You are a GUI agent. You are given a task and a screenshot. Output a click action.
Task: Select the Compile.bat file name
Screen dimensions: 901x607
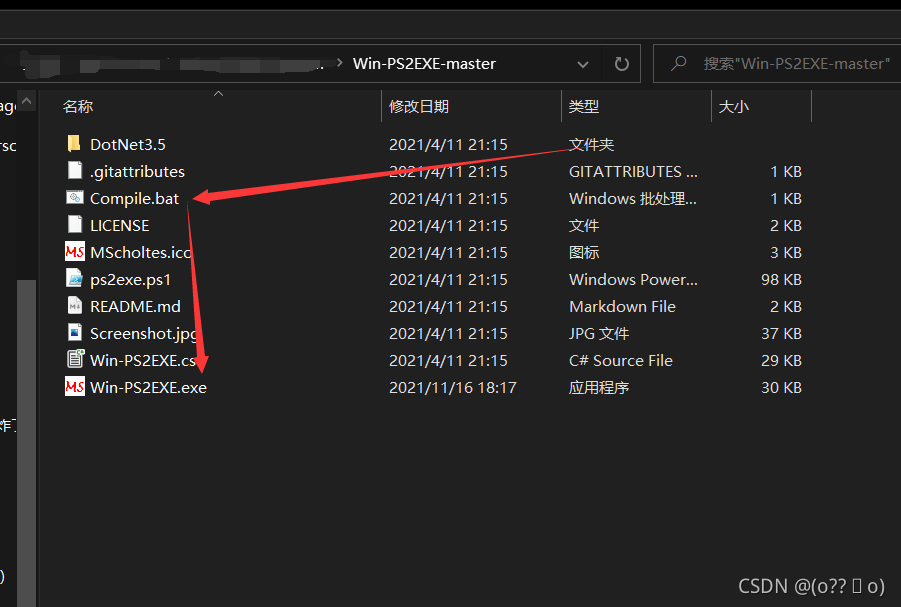[134, 198]
